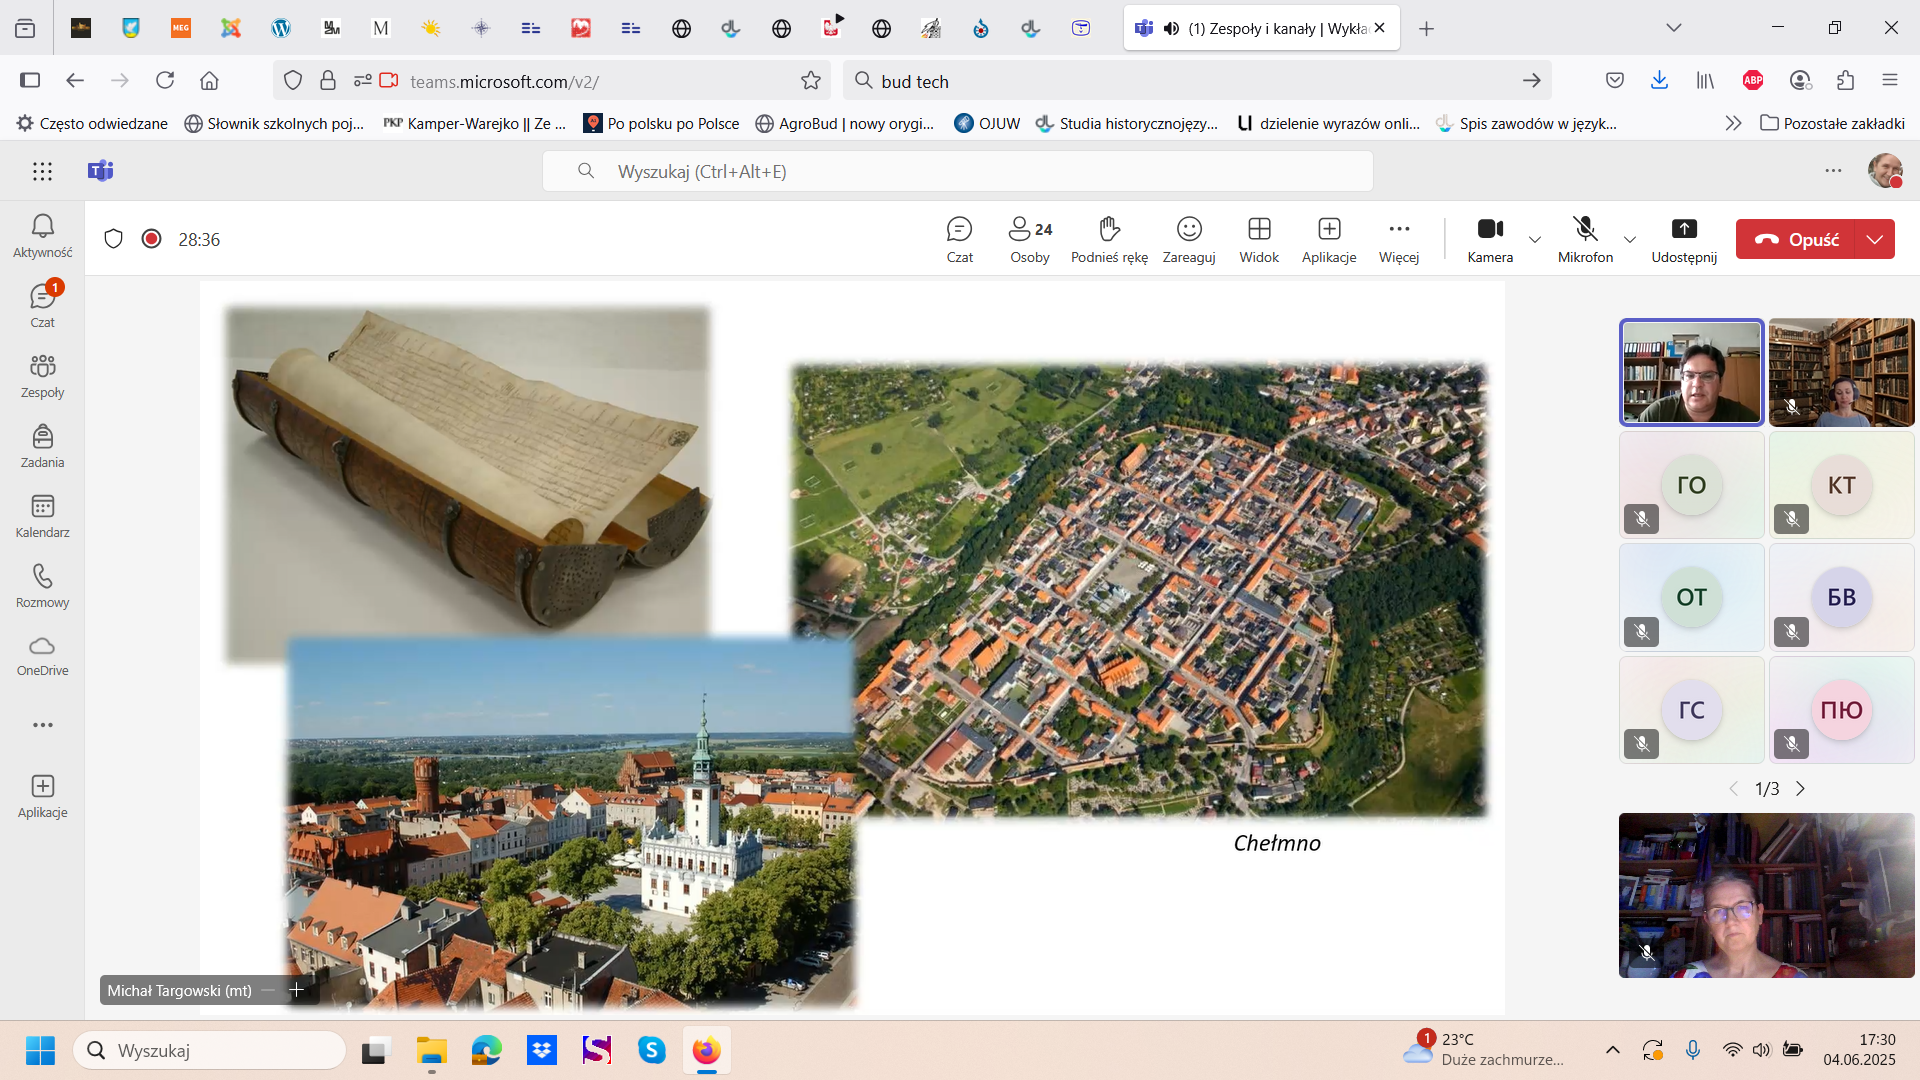
Task: Click the Udostępnij share screen icon
Action: 1684,239
